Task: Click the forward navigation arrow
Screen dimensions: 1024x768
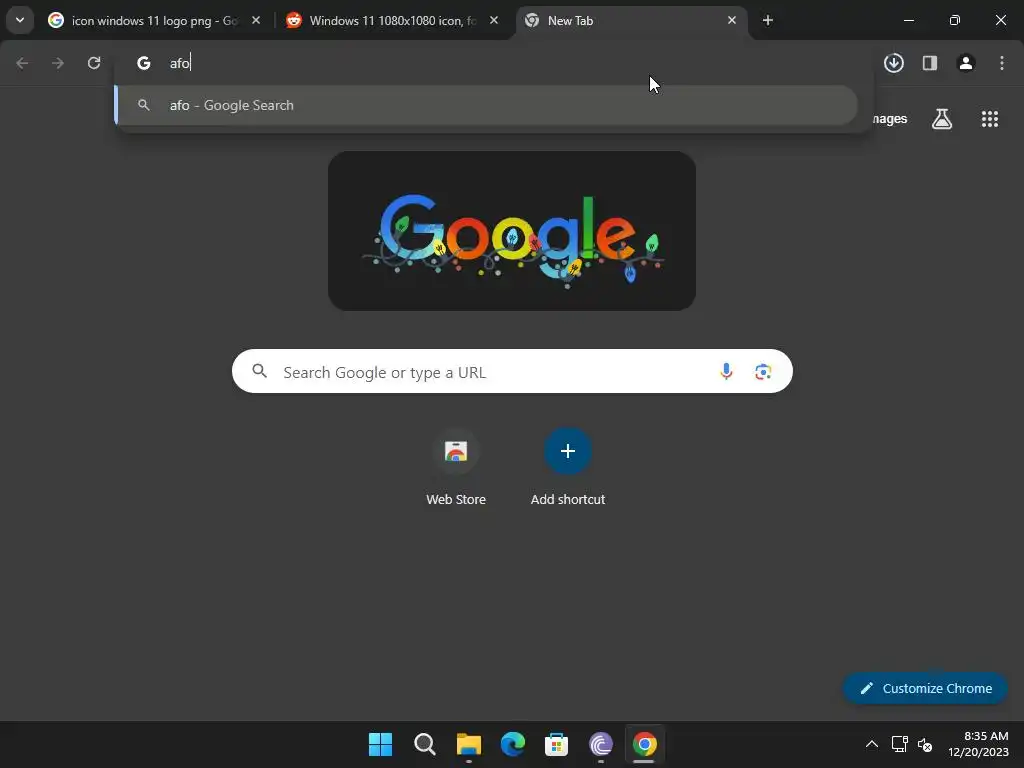Action: 58,63
